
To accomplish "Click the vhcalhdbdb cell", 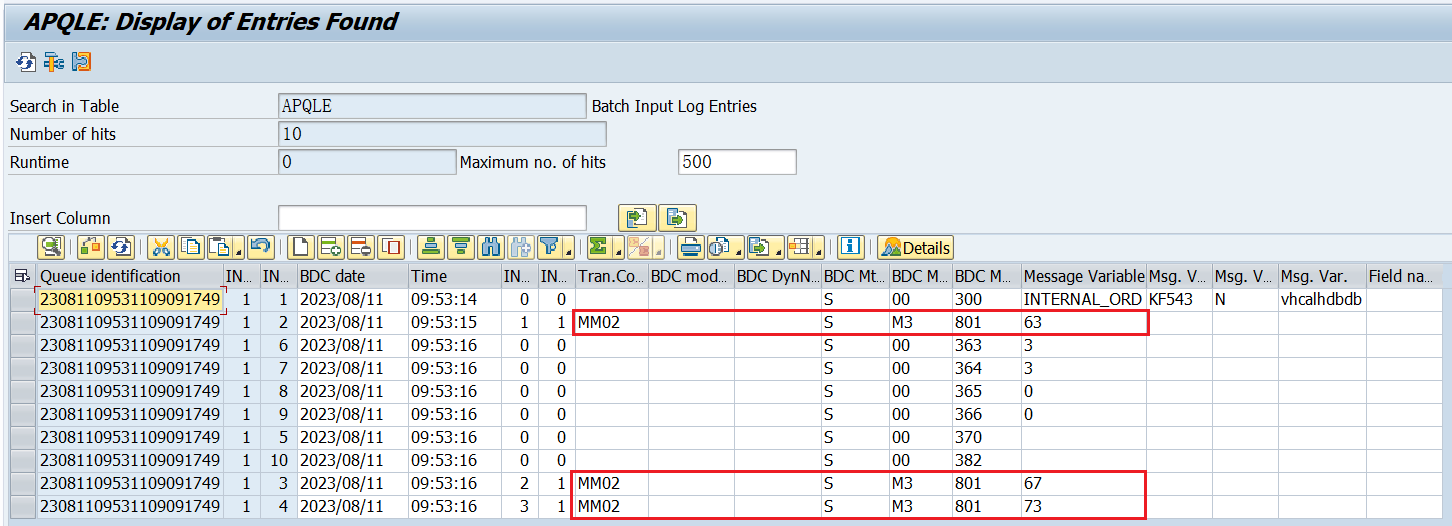I will click(x=1322, y=299).
